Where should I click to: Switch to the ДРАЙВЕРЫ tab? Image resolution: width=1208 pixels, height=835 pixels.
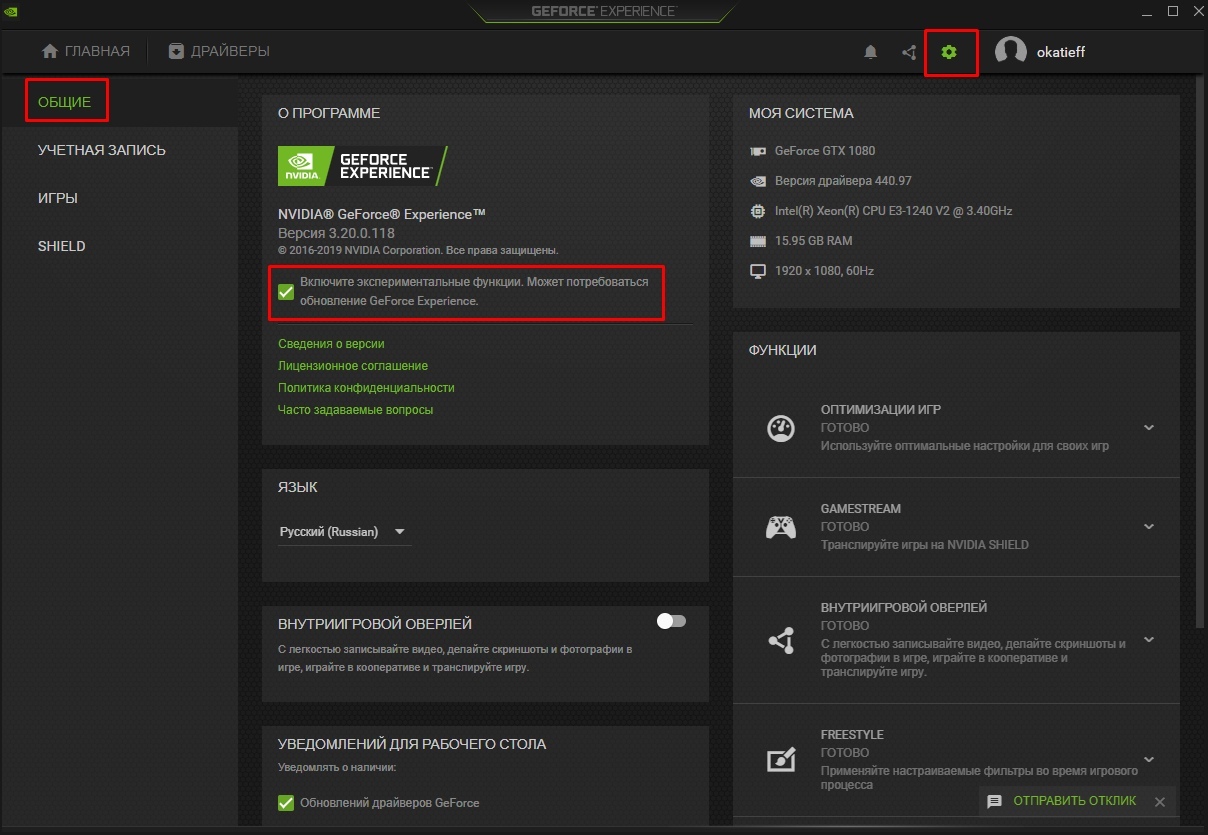pos(219,51)
